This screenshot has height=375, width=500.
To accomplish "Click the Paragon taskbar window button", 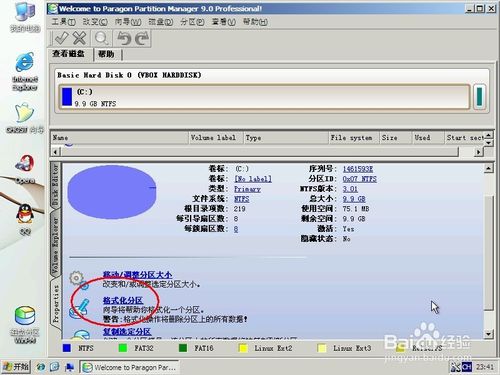I will 129,367.
